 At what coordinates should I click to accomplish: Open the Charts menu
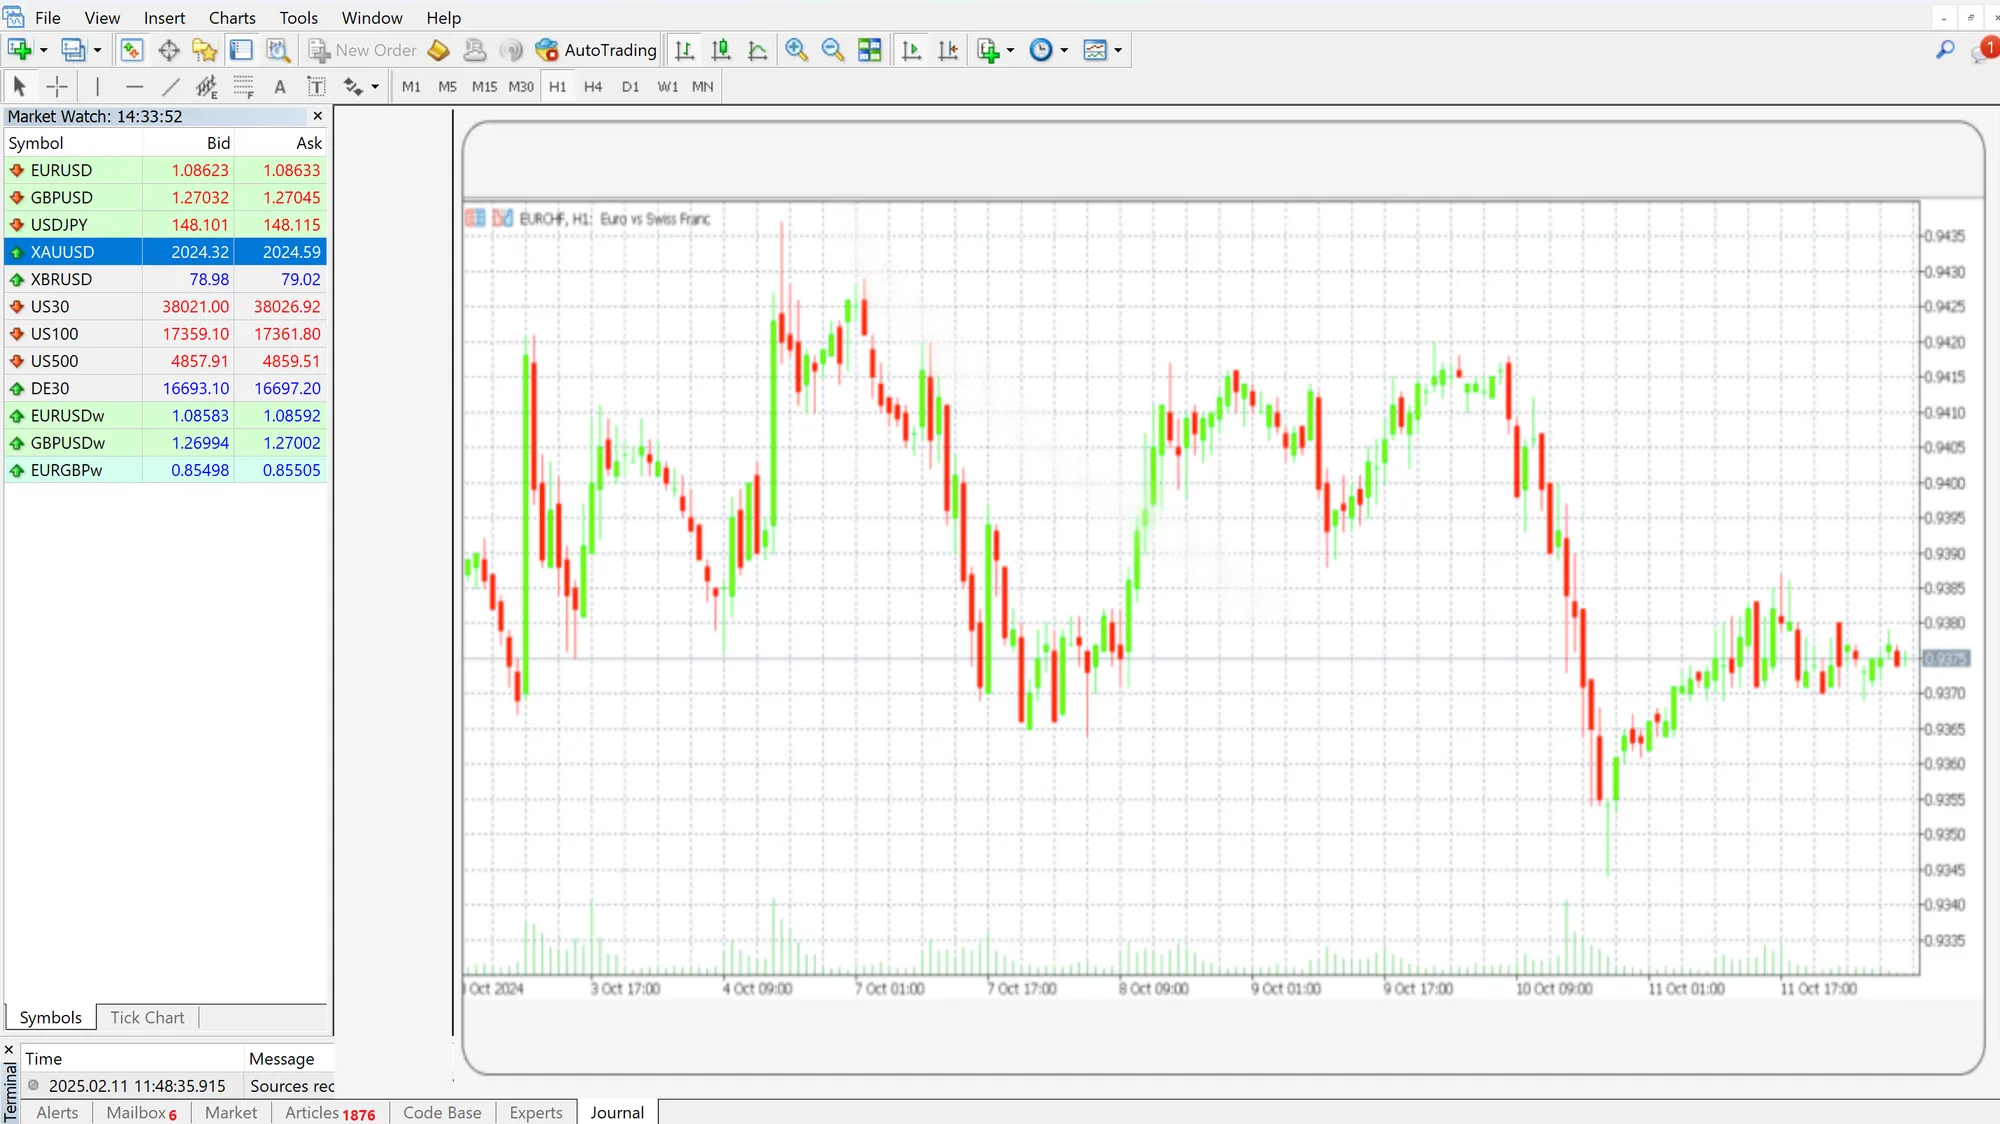pos(231,17)
